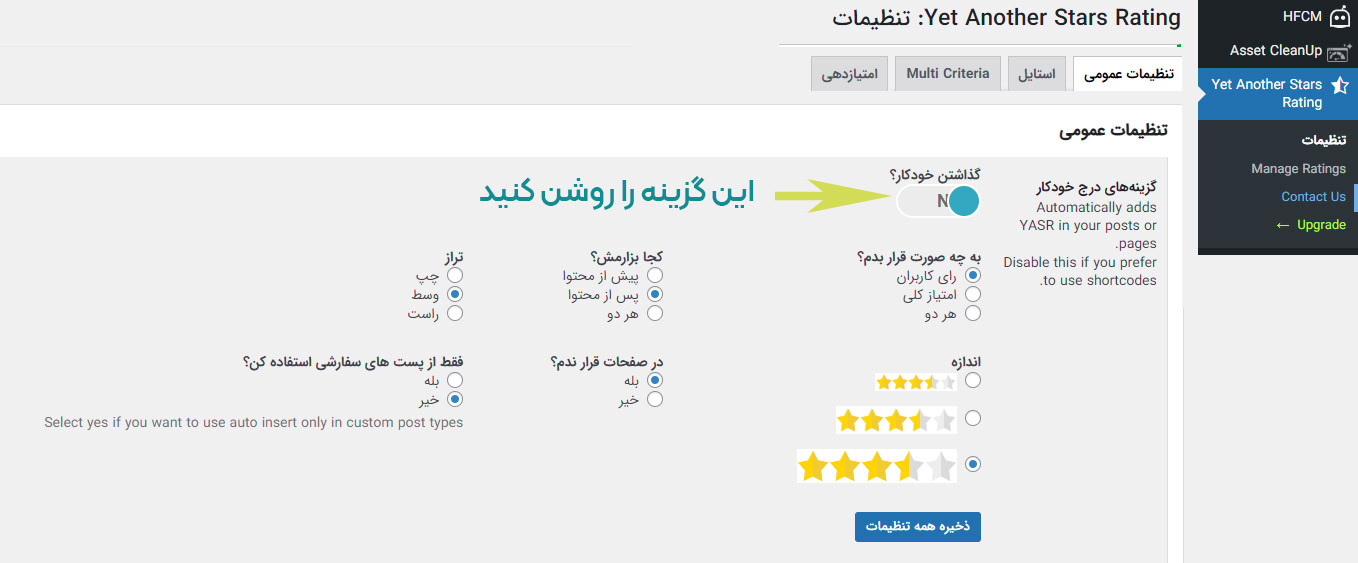Choose چپ alignment radio button

(455, 275)
